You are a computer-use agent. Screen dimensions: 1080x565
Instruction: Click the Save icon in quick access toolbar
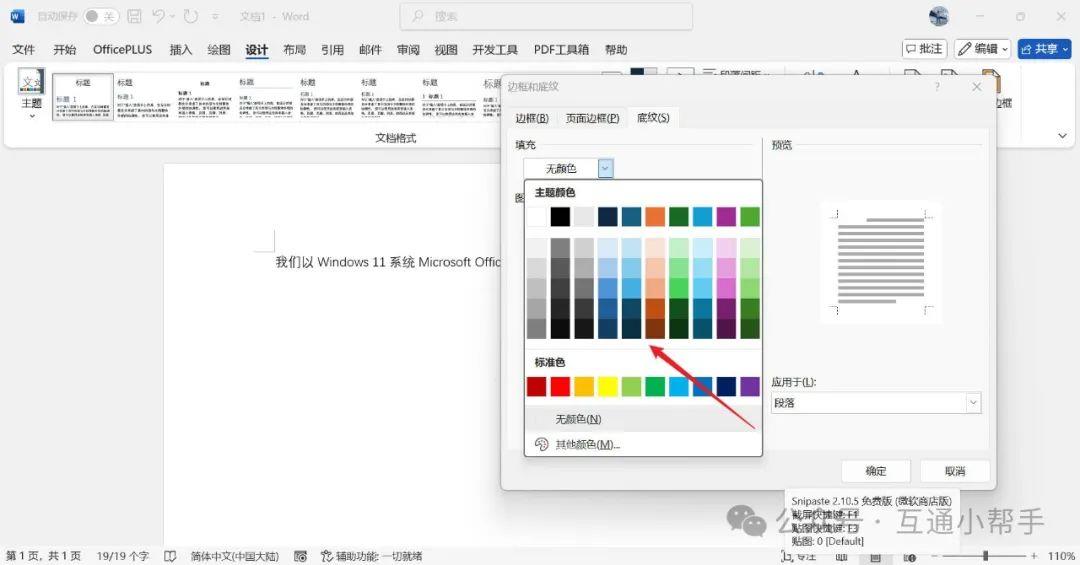click(x=135, y=16)
